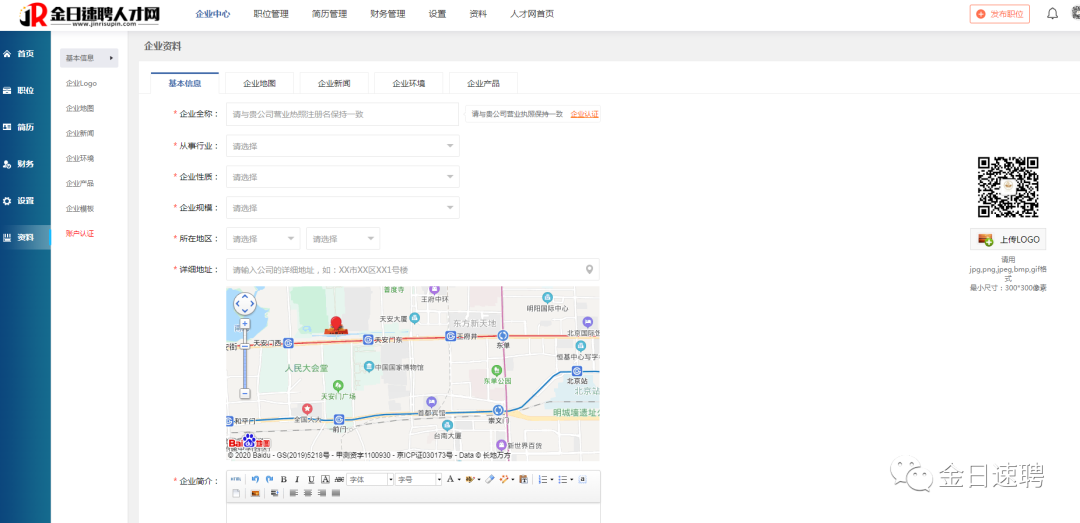Screen dimensions: 1080x523
Task: Open 职位管理 in top navigation
Action: 271,14
